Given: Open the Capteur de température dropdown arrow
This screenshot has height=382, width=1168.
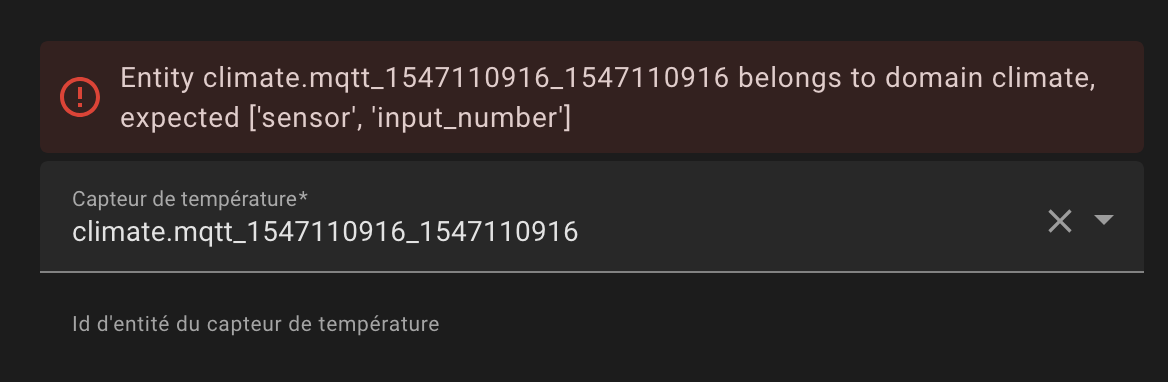Looking at the screenshot, I should pos(1103,220).
